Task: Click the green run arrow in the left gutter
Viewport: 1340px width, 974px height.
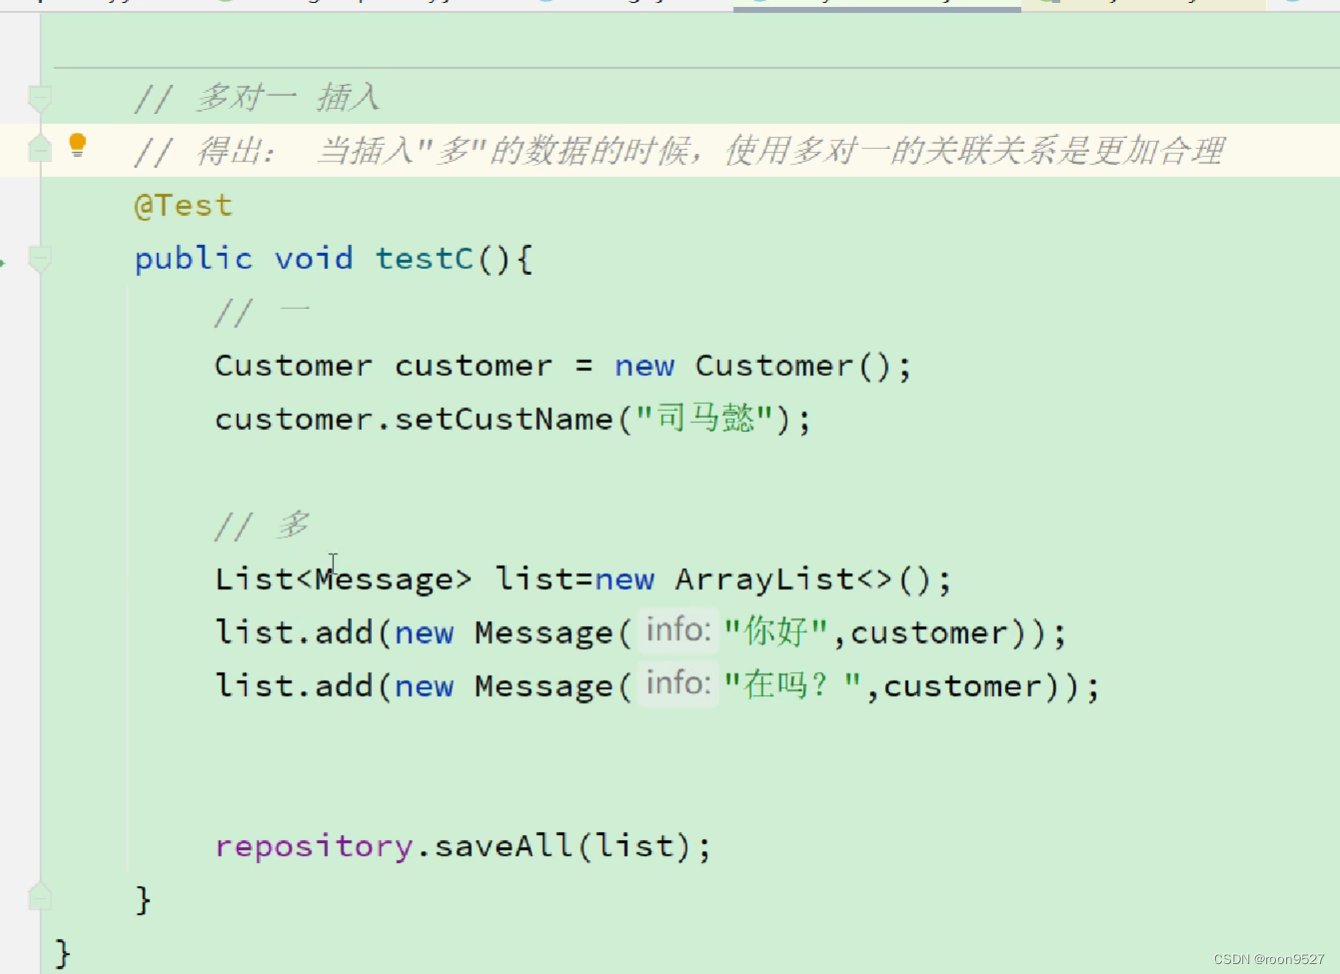Action: (4, 263)
